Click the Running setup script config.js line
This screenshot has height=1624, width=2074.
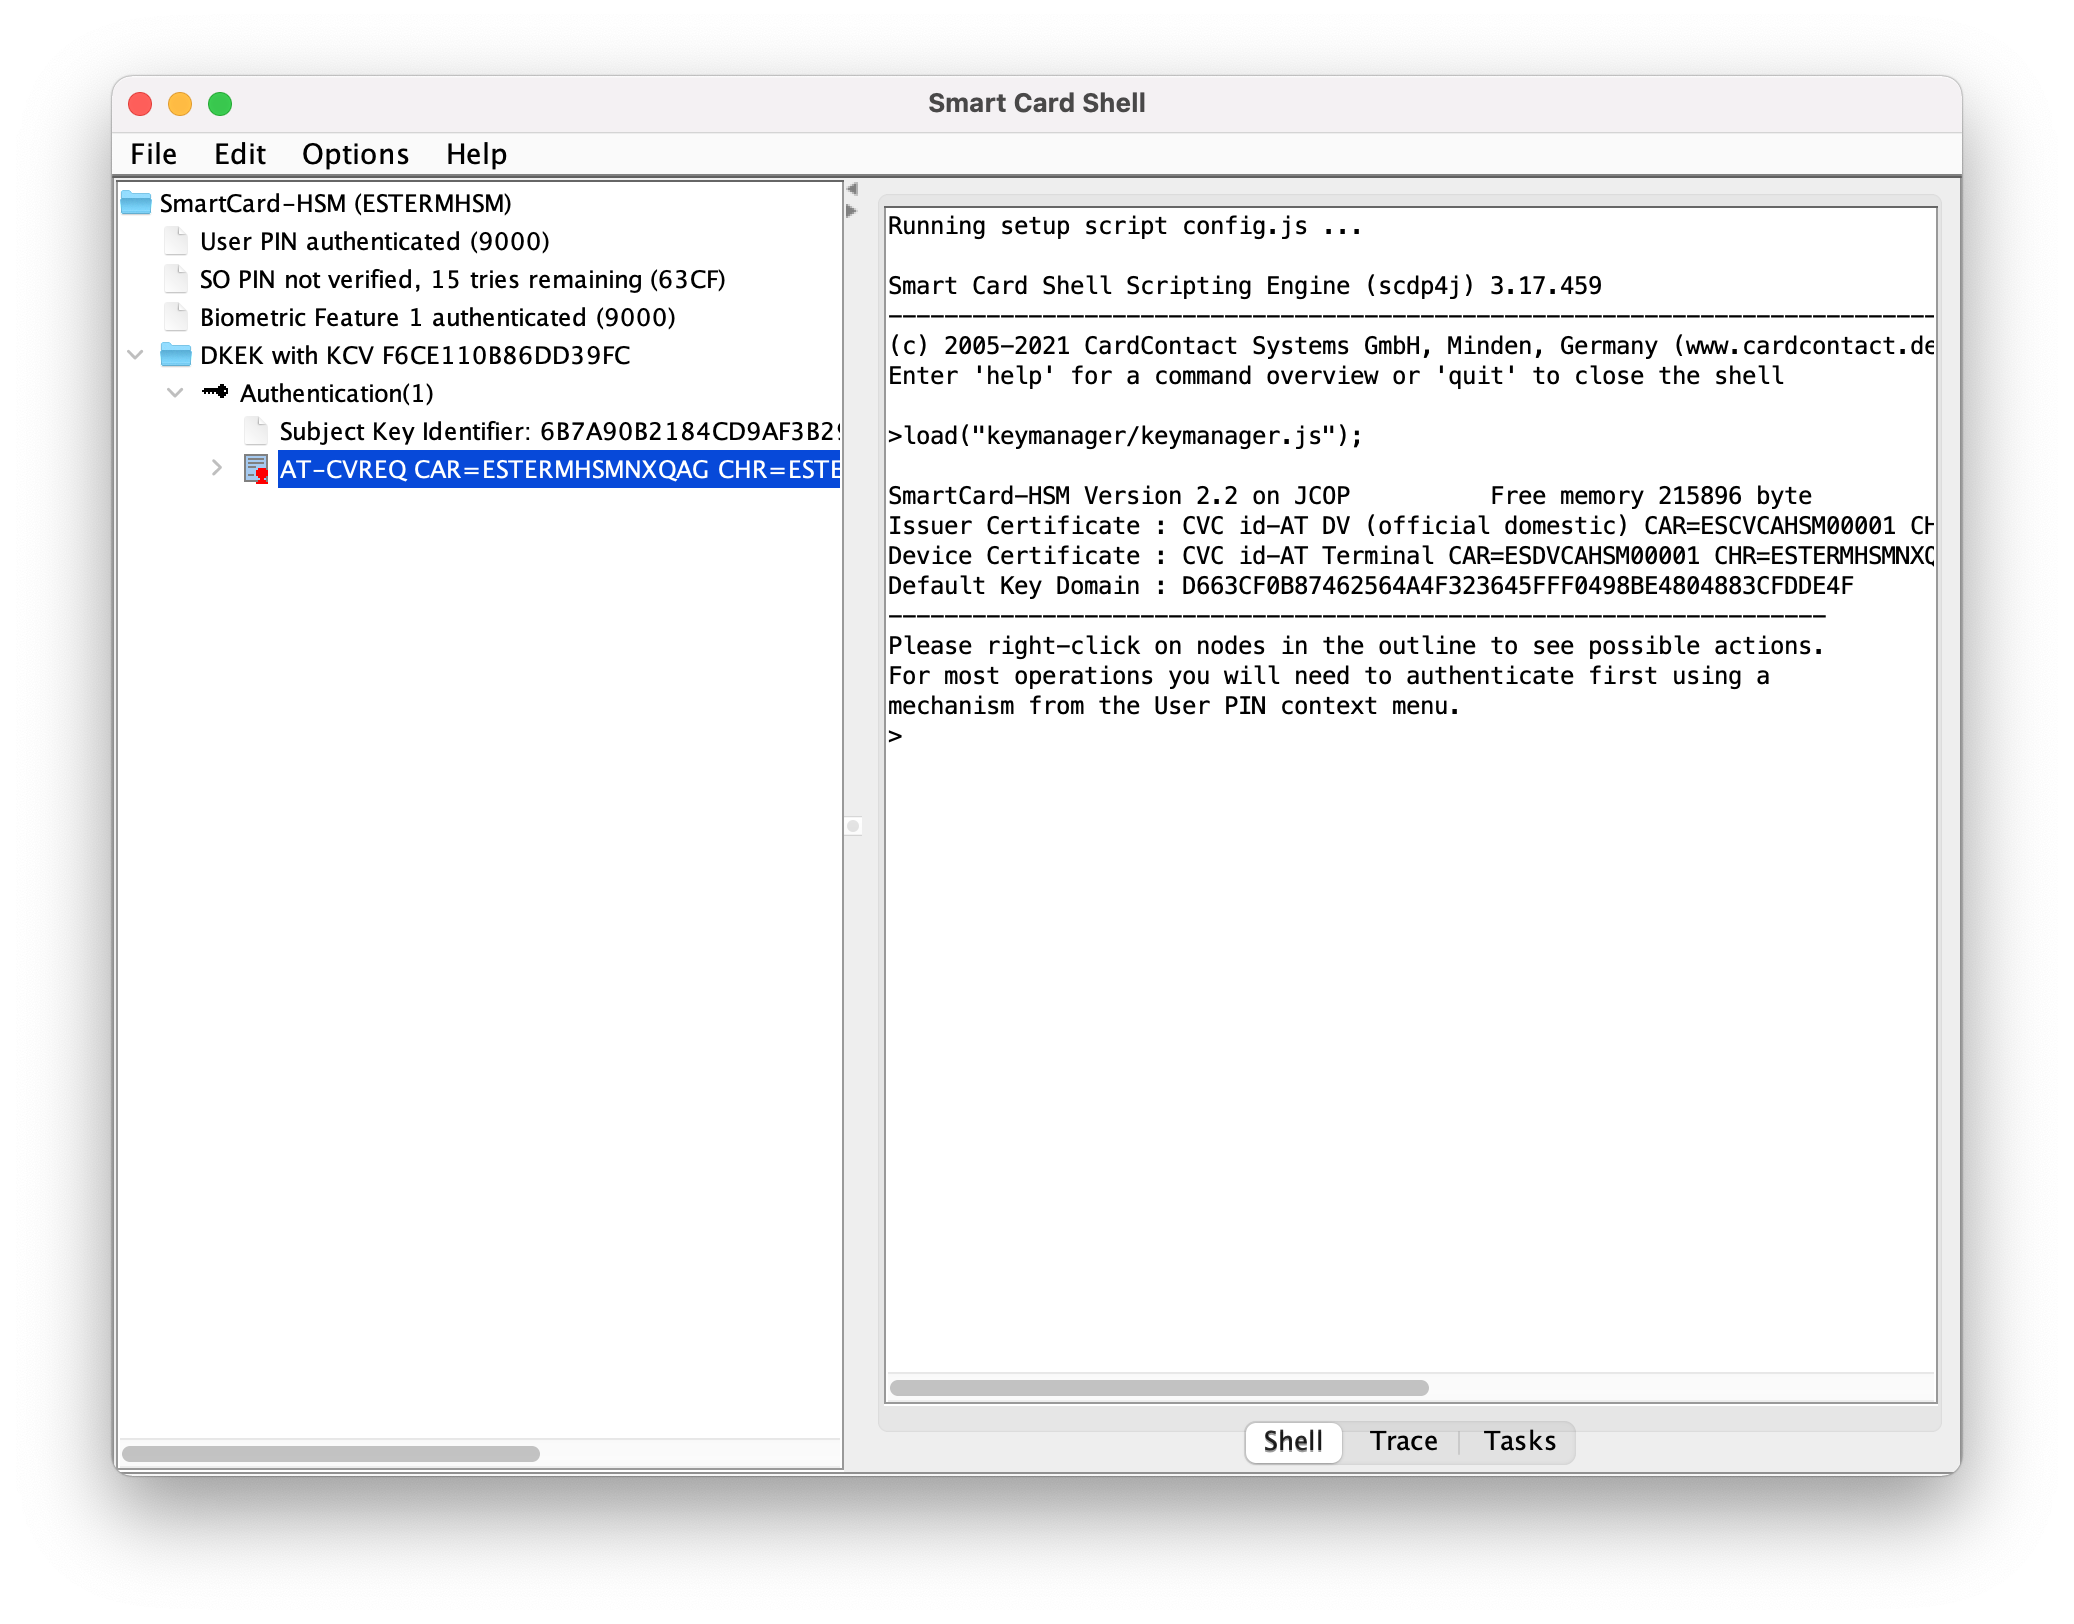tap(1125, 226)
